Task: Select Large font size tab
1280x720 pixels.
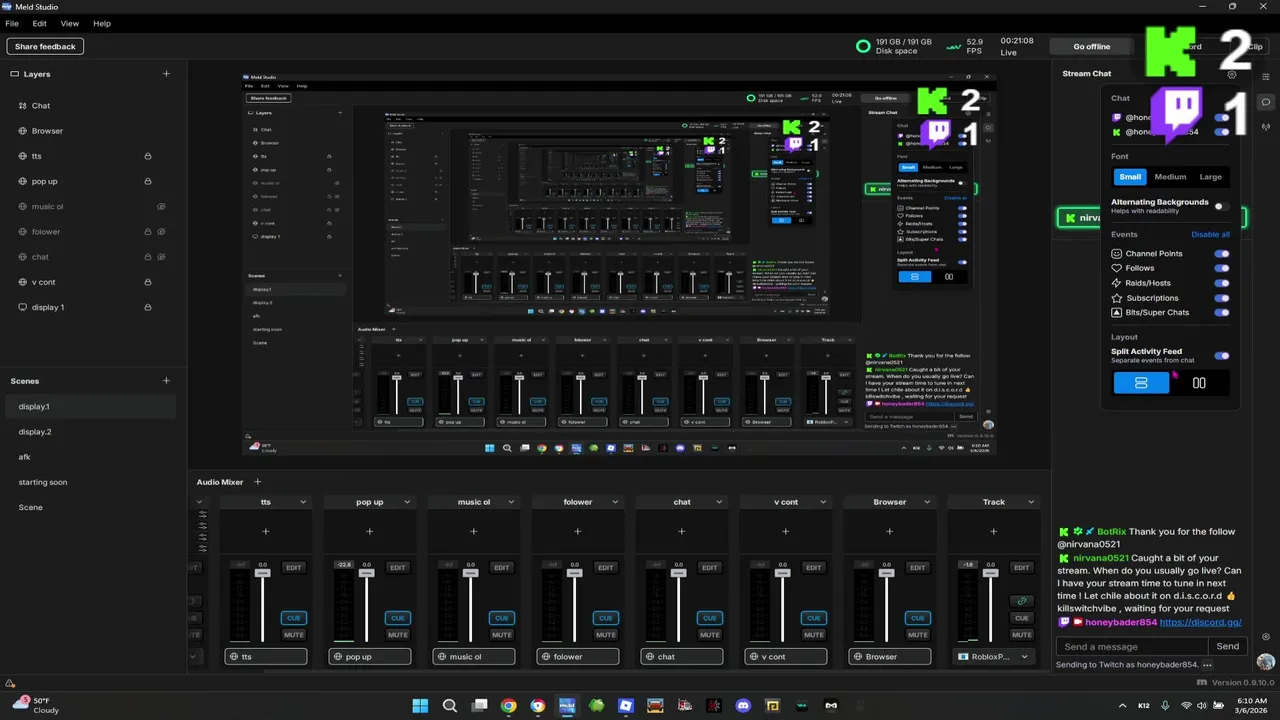Action: tap(1211, 177)
